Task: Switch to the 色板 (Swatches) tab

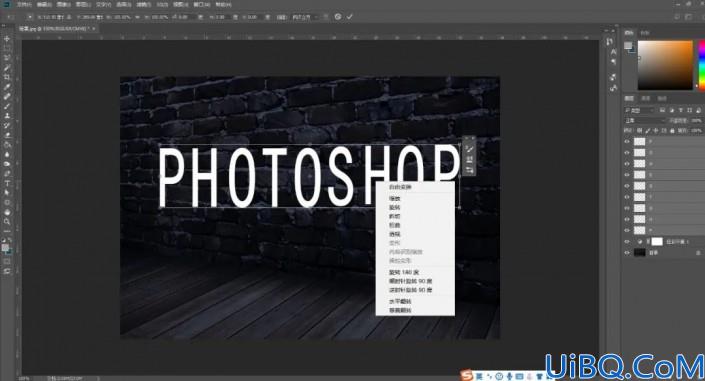Action: coord(645,32)
